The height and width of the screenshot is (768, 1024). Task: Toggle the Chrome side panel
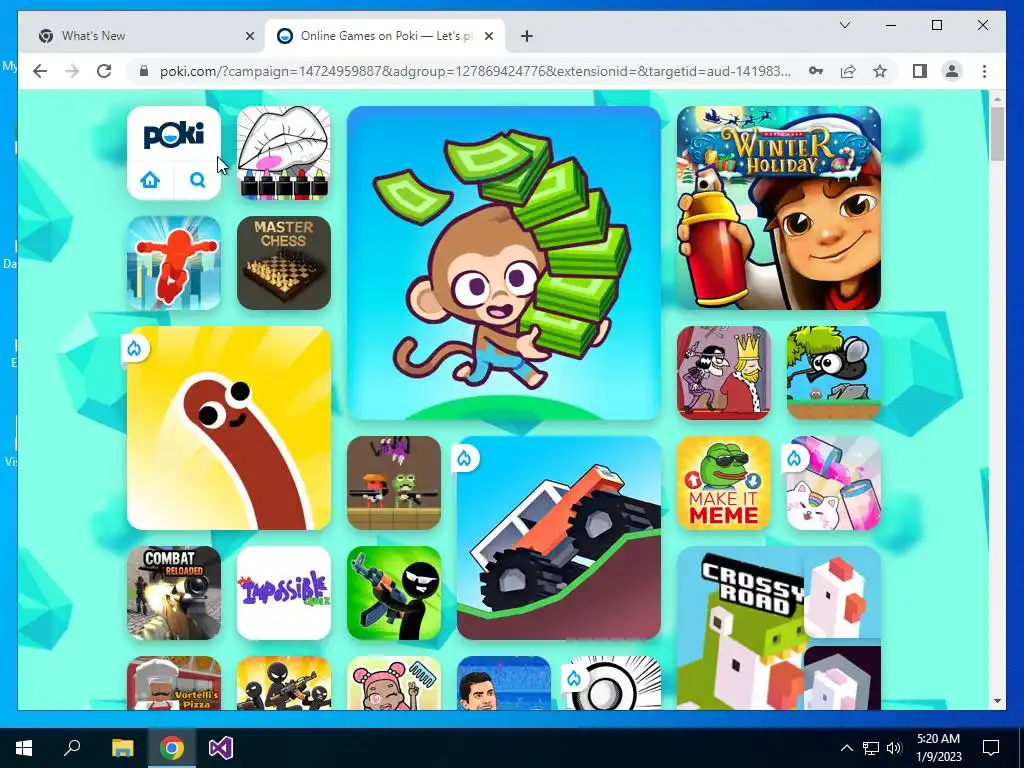click(920, 71)
